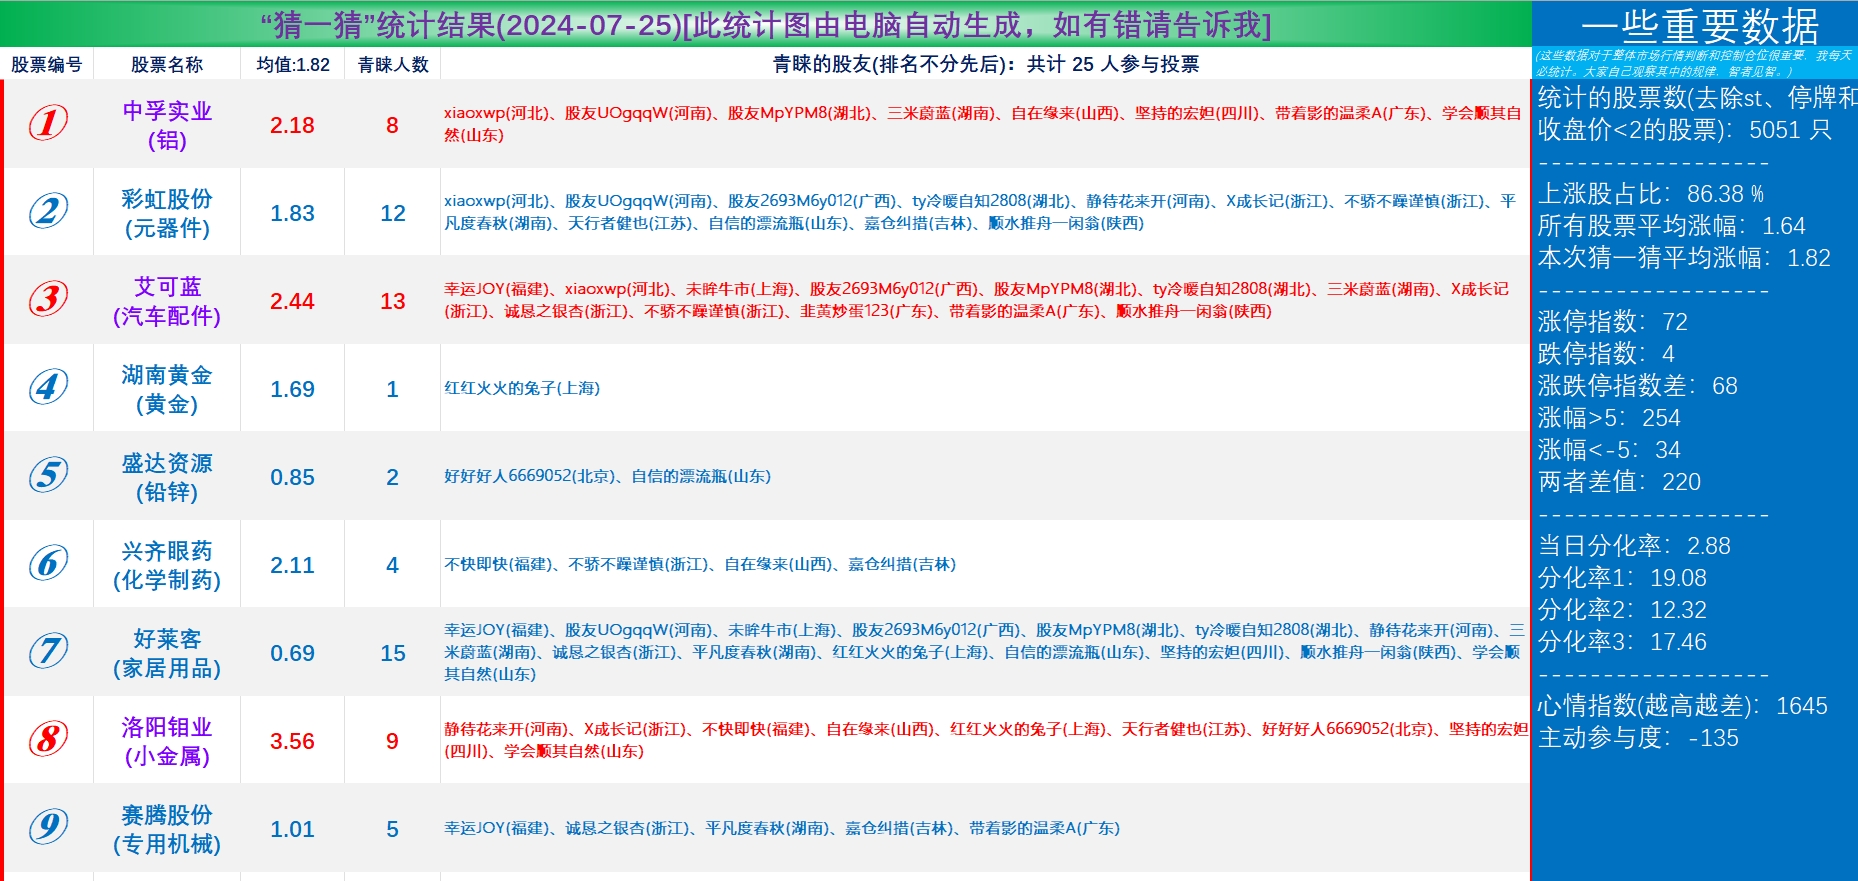The width and height of the screenshot is (1858, 881).
Task: Select stock name 湖南黄金(黄金)
Action: pos(167,389)
